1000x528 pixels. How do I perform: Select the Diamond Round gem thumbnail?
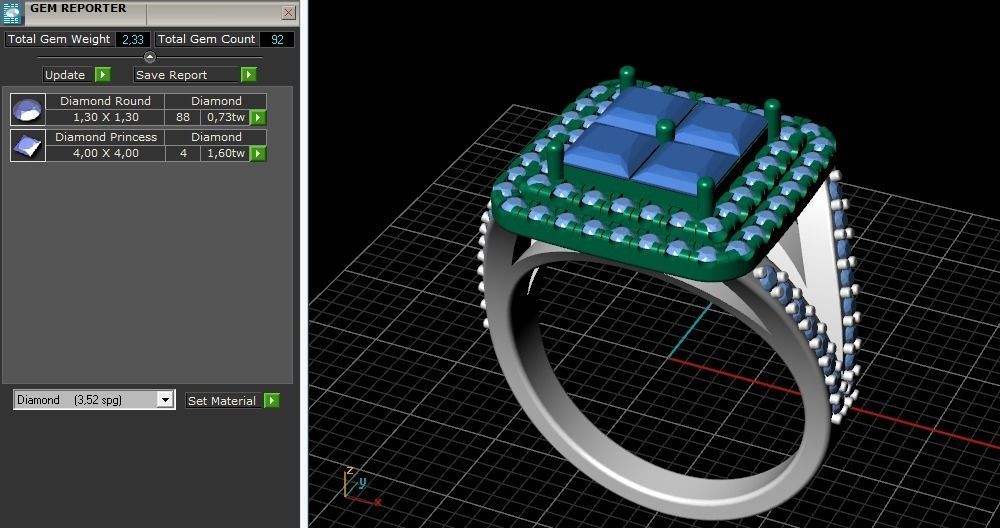coord(28,110)
